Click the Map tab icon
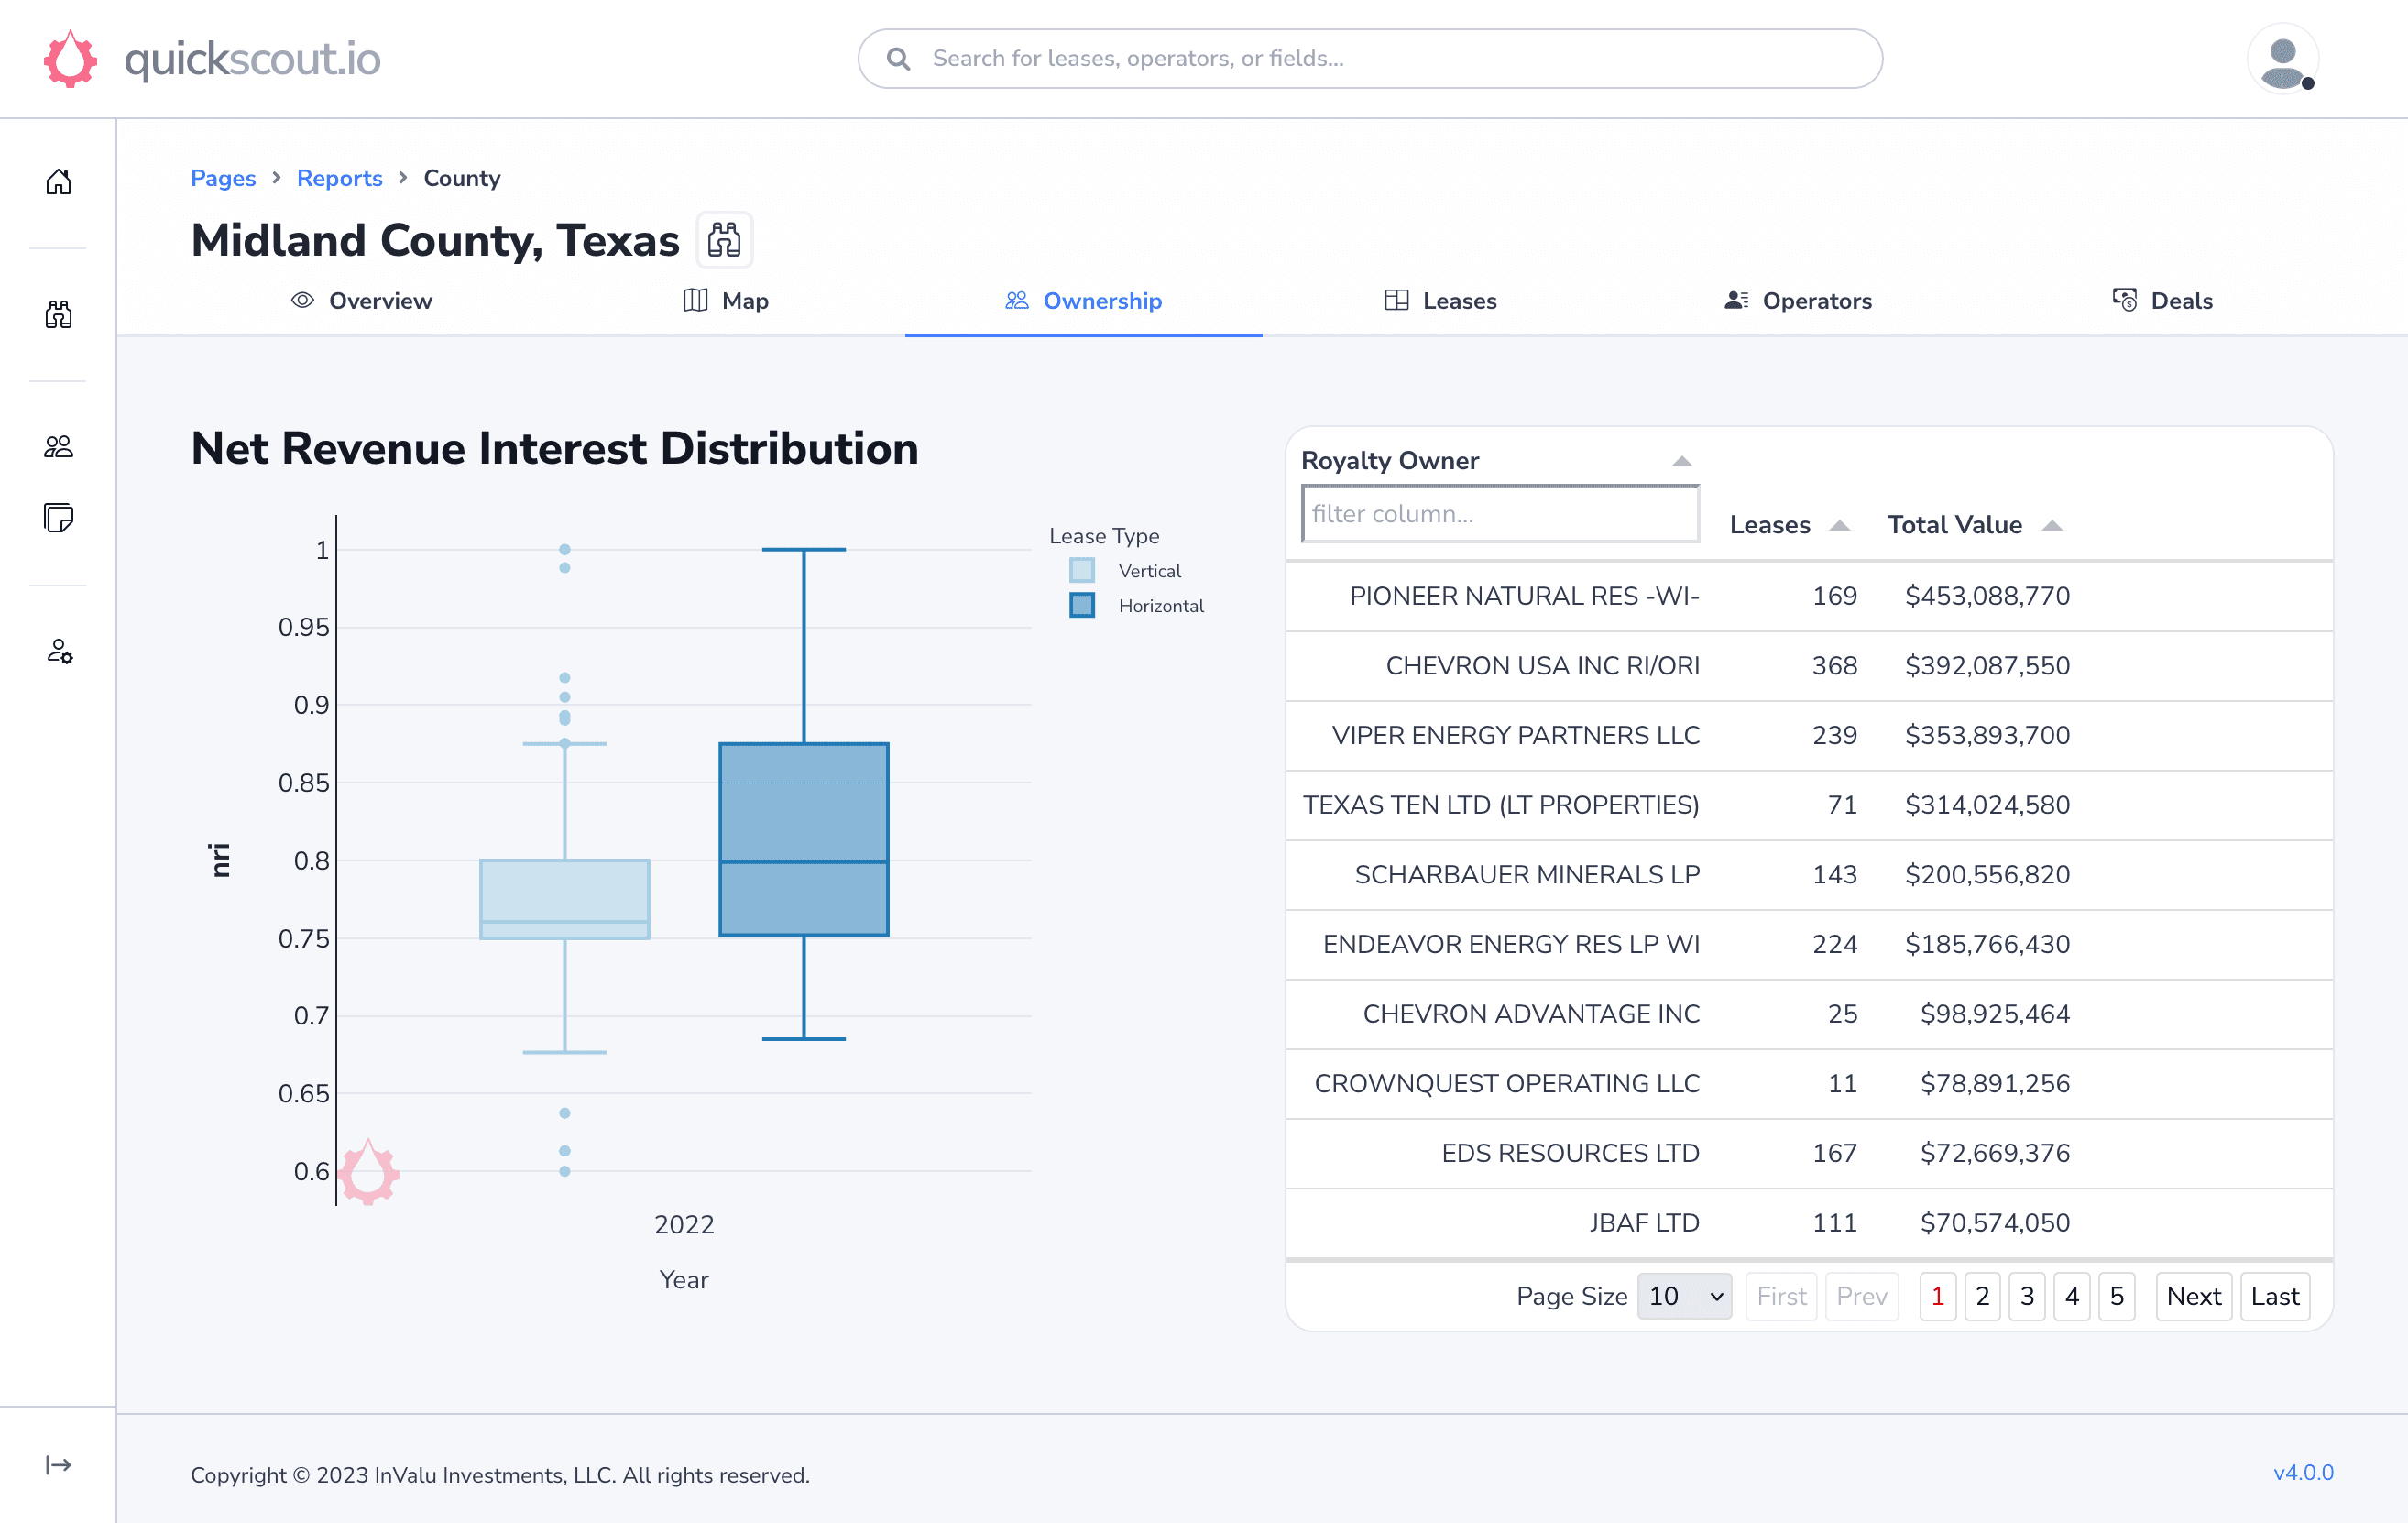The width and height of the screenshot is (2408, 1523). (695, 300)
